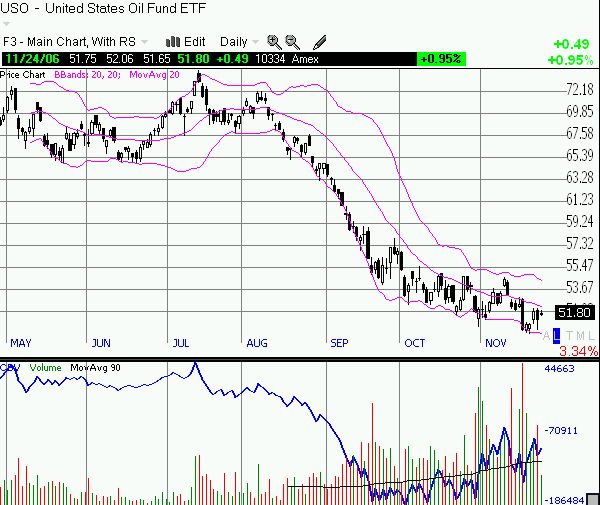Click the OBV indicator label

click(10, 368)
